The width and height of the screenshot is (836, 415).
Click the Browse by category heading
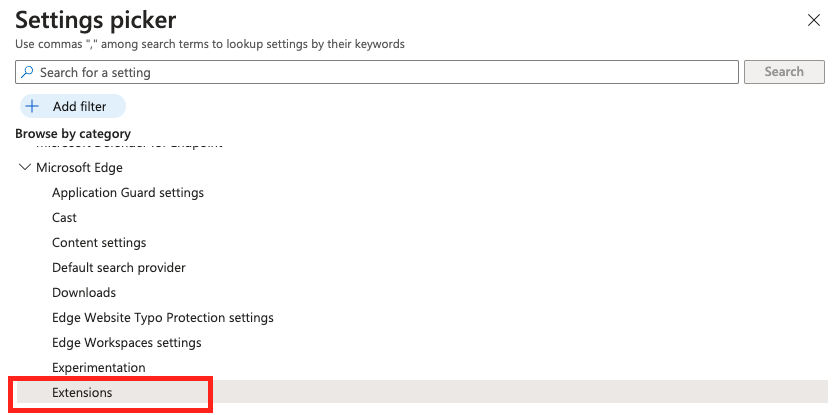pos(73,133)
